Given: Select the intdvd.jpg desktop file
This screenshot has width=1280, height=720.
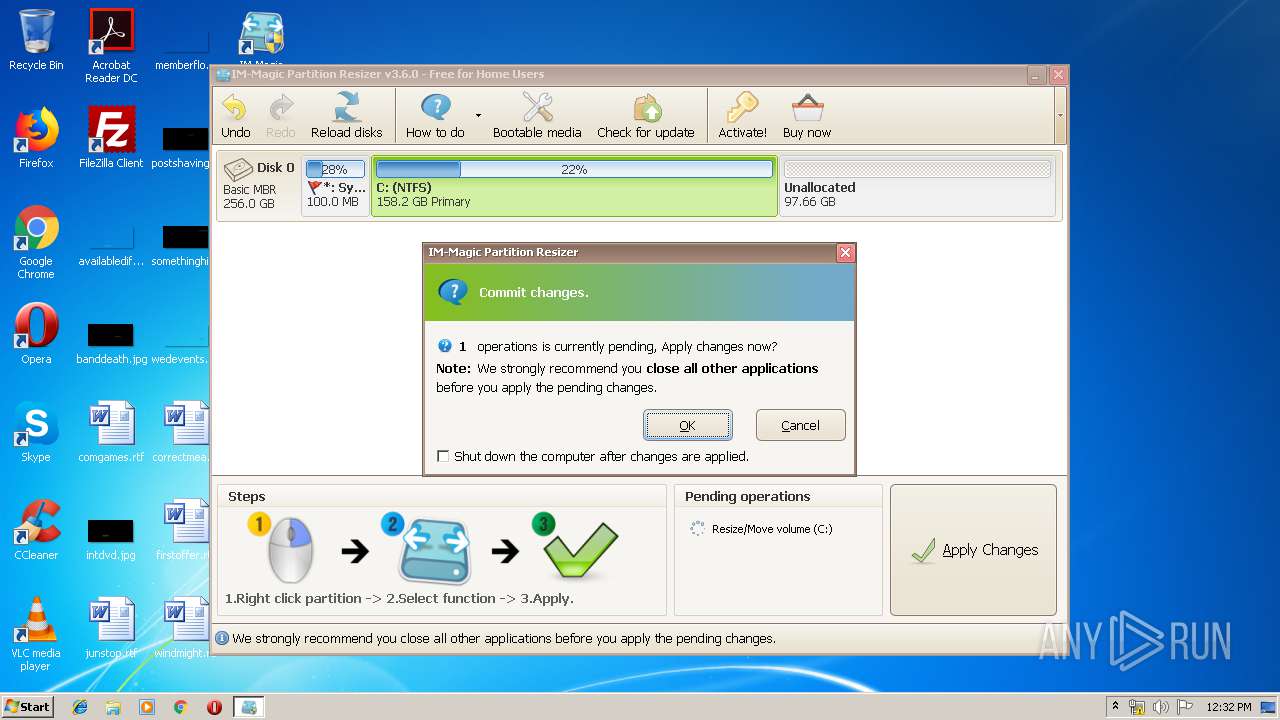Looking at the screenshot, I should 111,537.
